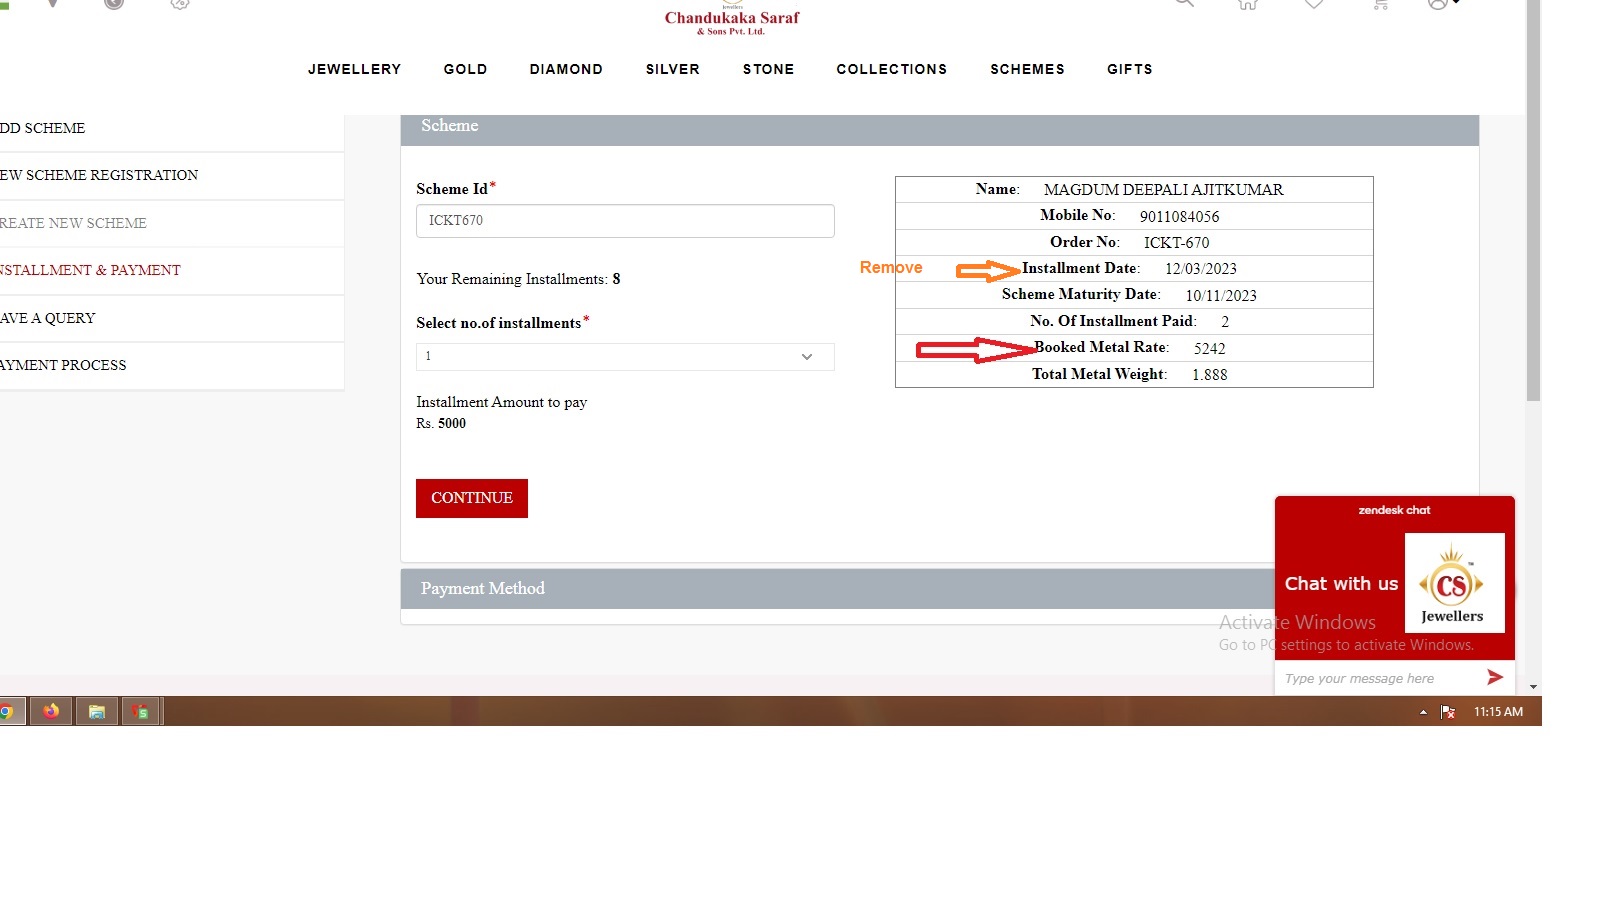Click Your Remaining Installments: 8 text
This screenshot has width=1600, height=900.
518,279
